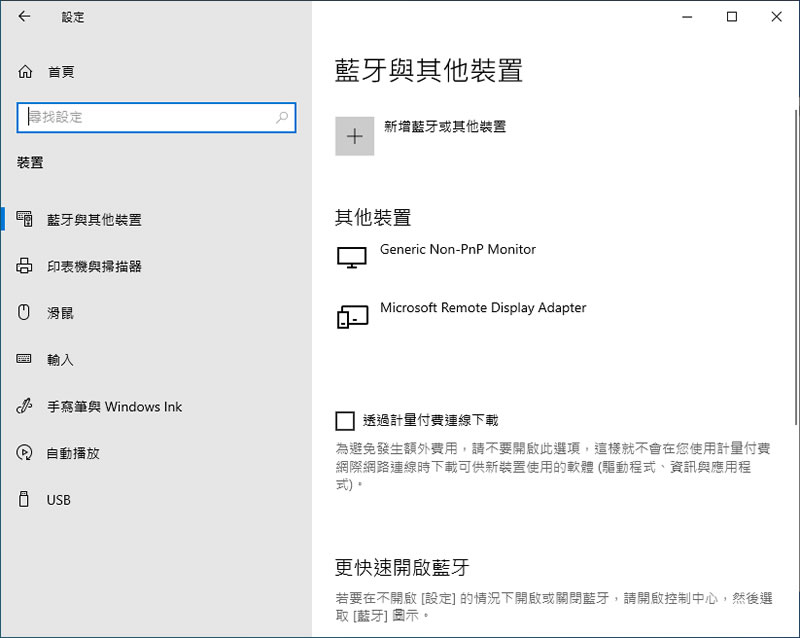Open 輸入 settings page

tap(60, 360)
